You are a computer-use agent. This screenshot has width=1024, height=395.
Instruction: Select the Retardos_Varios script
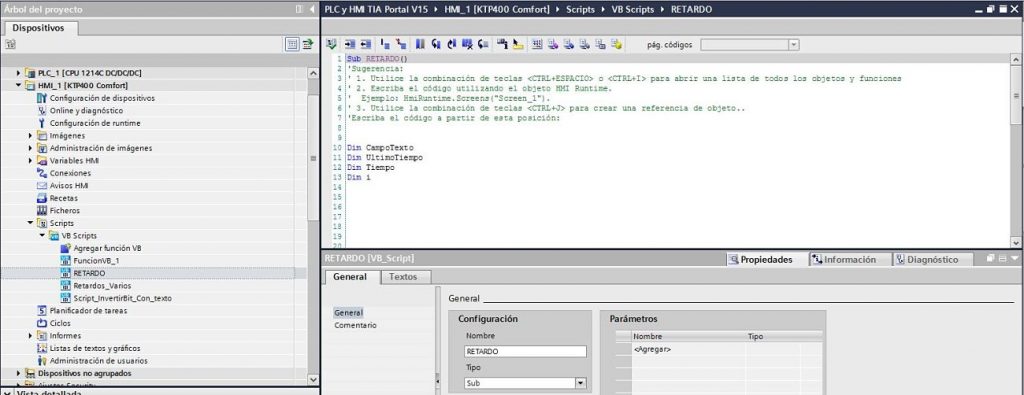point(102,285)
